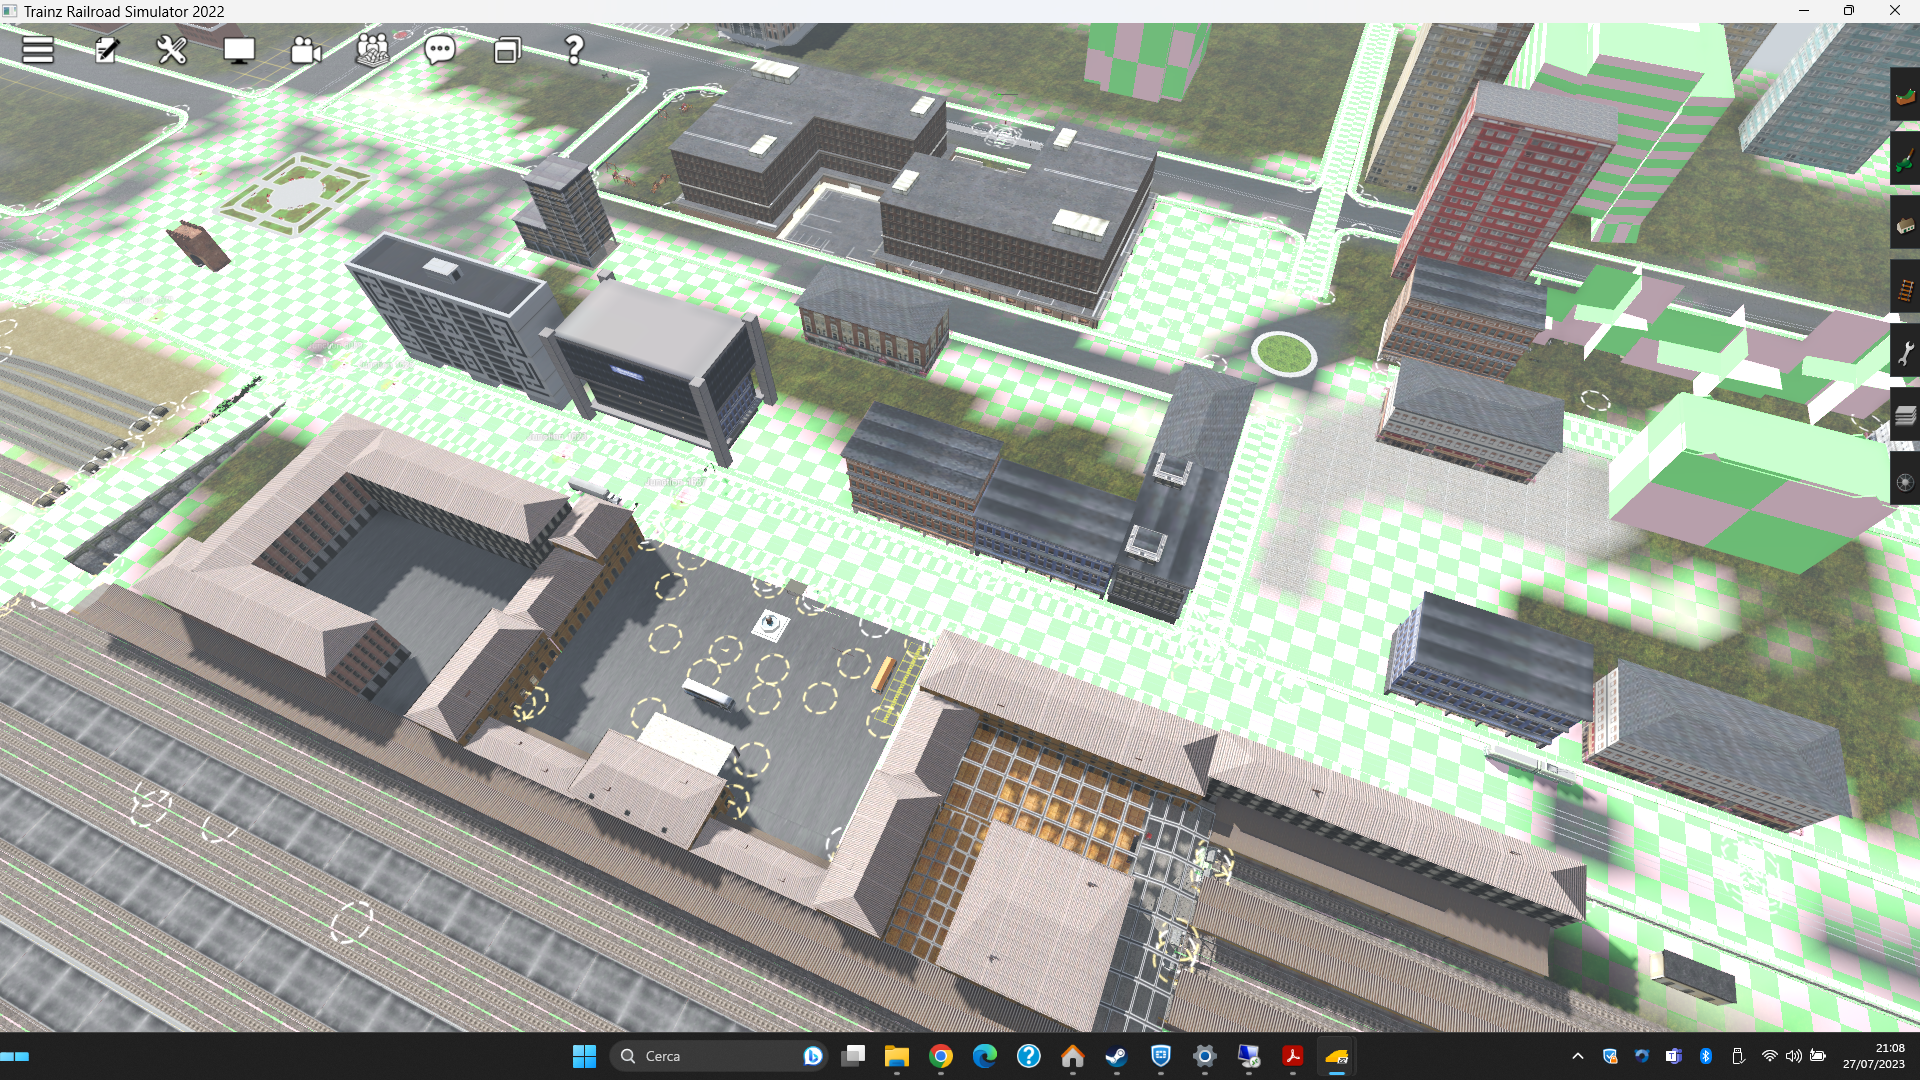Expand the Paint brush tab
This screenshot has width=1920, height=1080.
point(1905,160)
